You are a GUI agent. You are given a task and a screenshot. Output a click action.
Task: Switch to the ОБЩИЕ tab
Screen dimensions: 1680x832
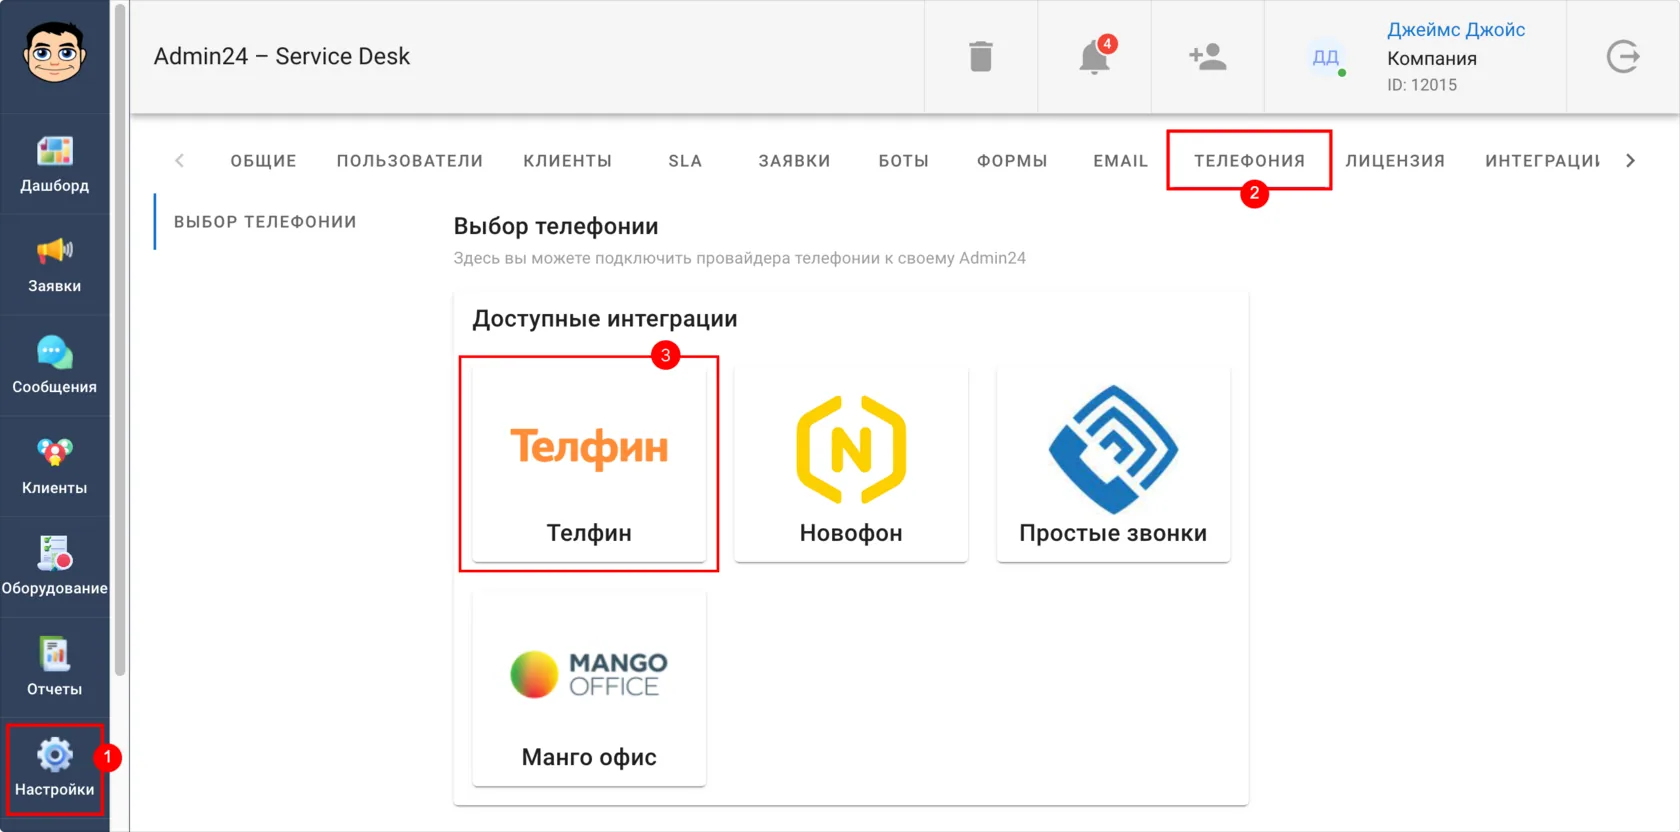point(263,161)
